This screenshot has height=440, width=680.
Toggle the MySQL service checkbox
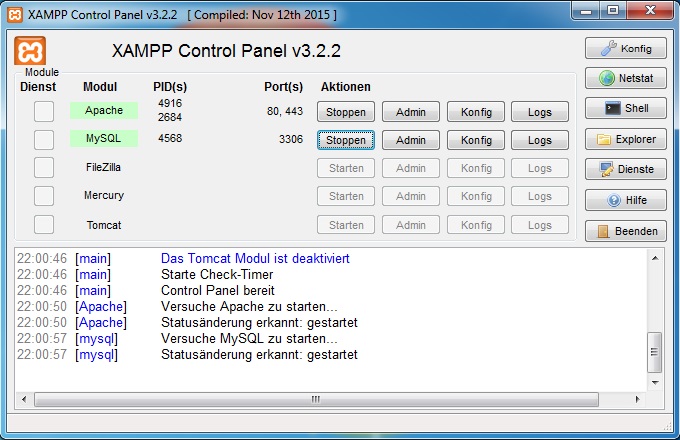44,140
